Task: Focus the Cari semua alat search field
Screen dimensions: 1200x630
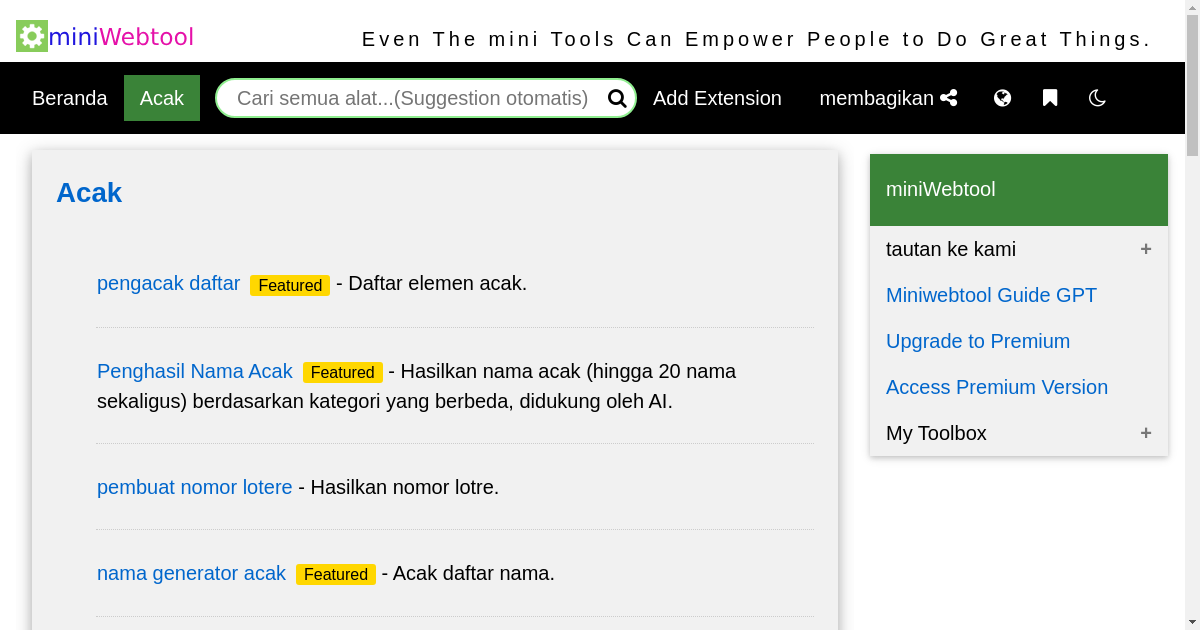Action: tap(412, 98)
